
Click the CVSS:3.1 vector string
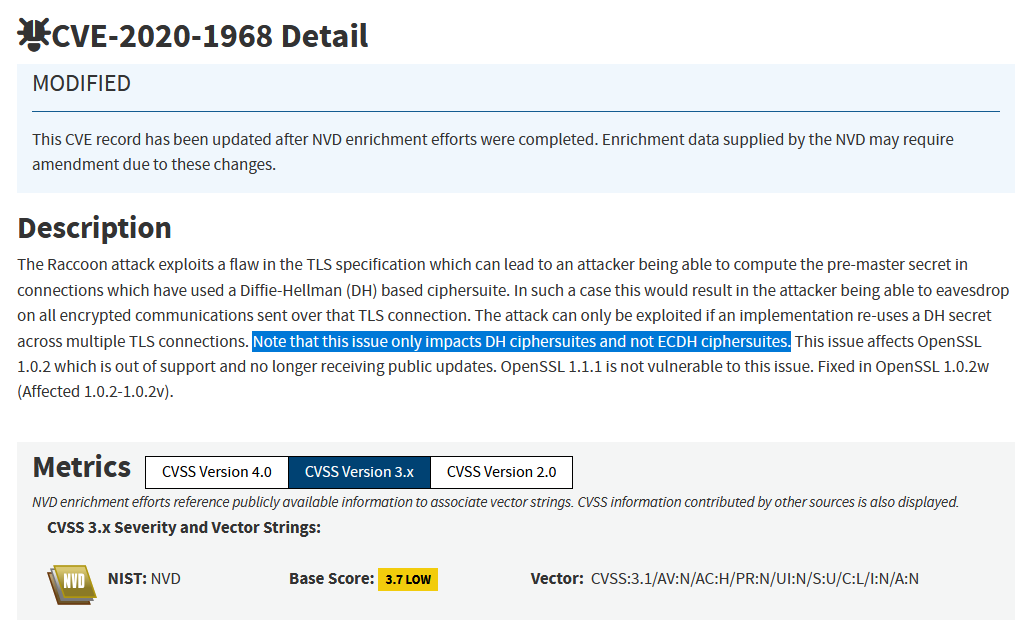[x=755, y=579]
